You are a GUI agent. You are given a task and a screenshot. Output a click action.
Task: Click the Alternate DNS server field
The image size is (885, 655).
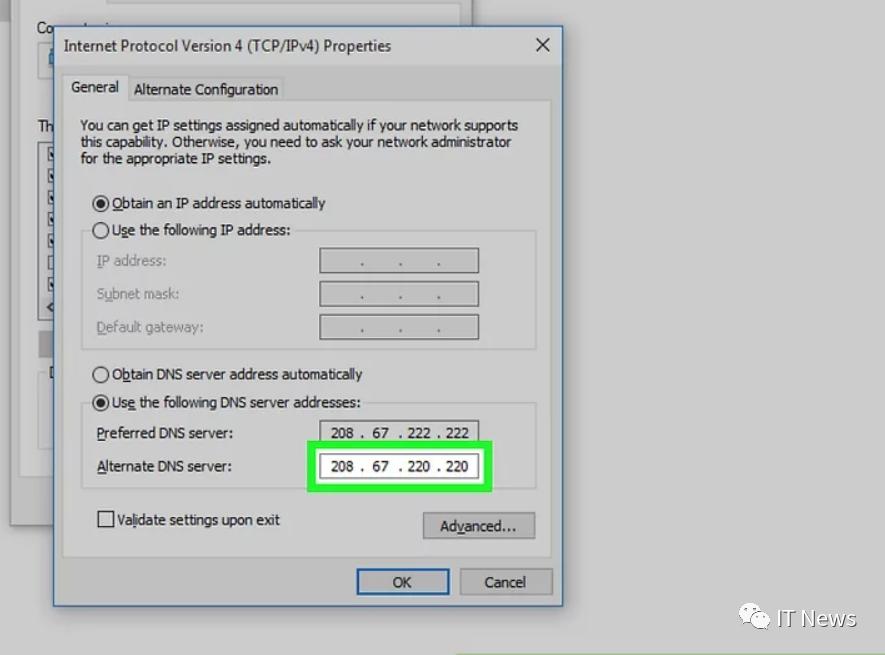coord(399,466)
